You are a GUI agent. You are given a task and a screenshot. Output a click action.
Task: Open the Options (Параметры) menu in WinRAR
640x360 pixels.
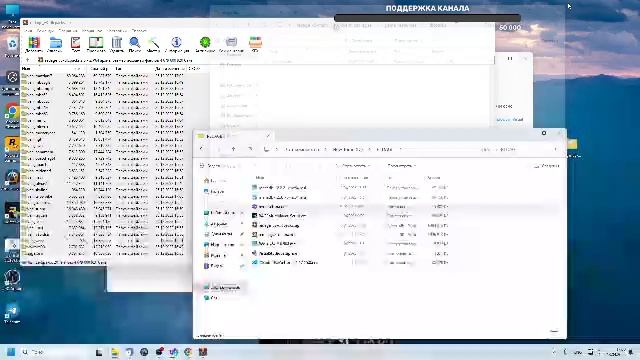click(117, 31)
